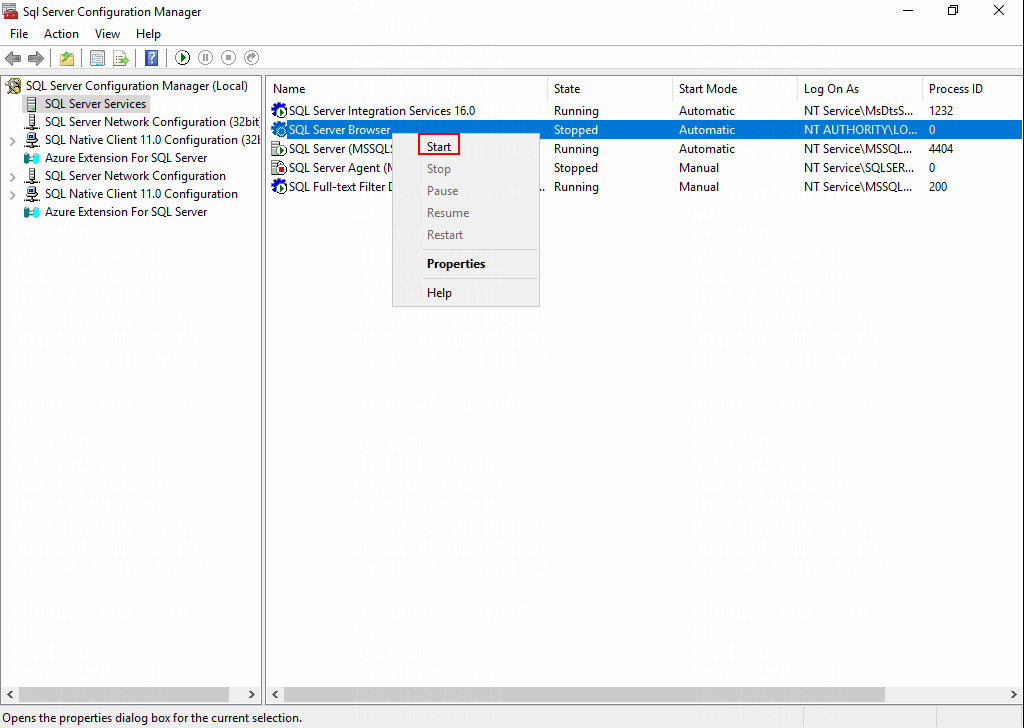The image size is (1024, 728).
Task: Click the Stop Service toolbar icon
Action: [x=228, y=58]
